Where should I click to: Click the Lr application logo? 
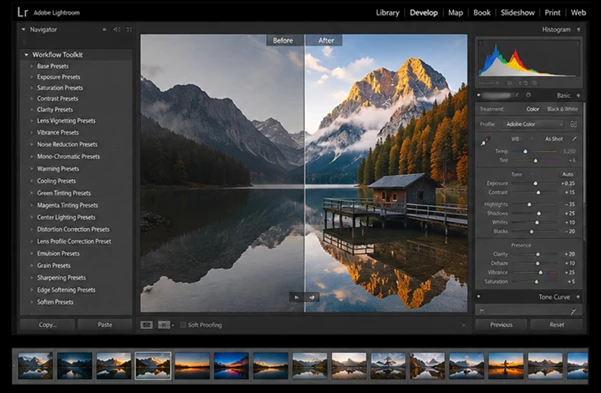[23, 12]
